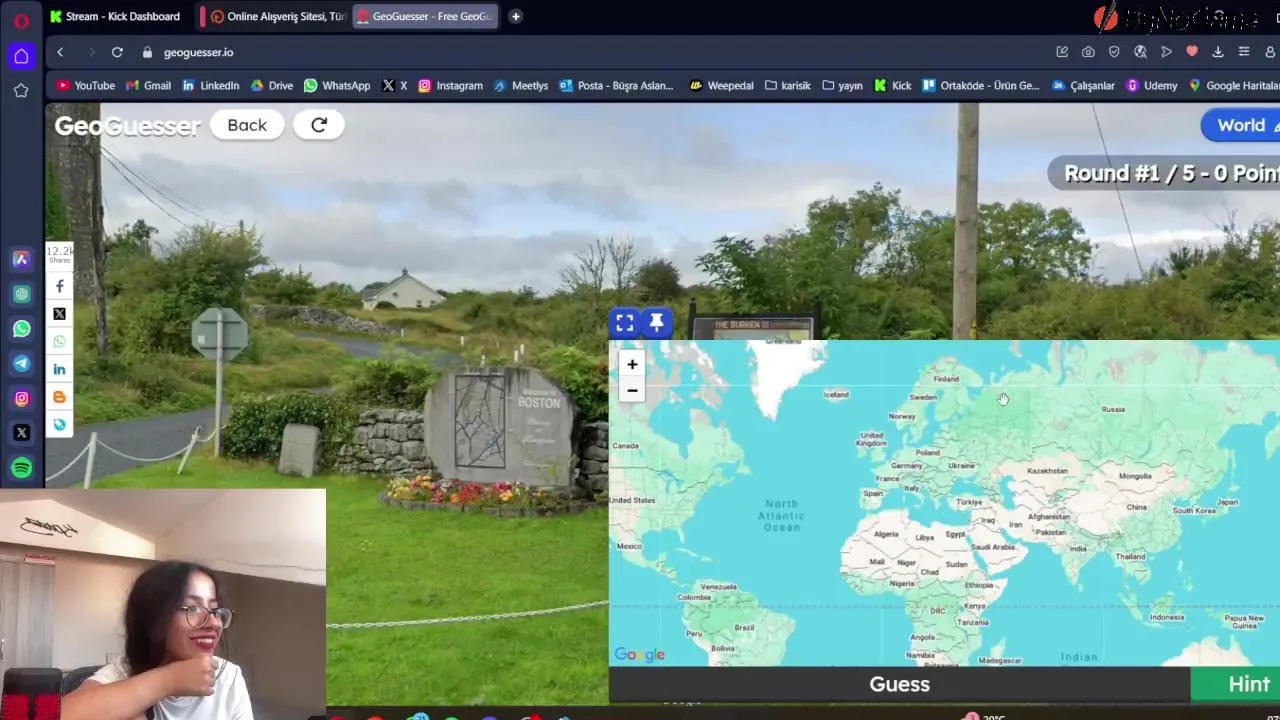Open the Ortaköde - Ürün Ge... bookmark
Screen dimensions: 1280x720
click(981, 86)
